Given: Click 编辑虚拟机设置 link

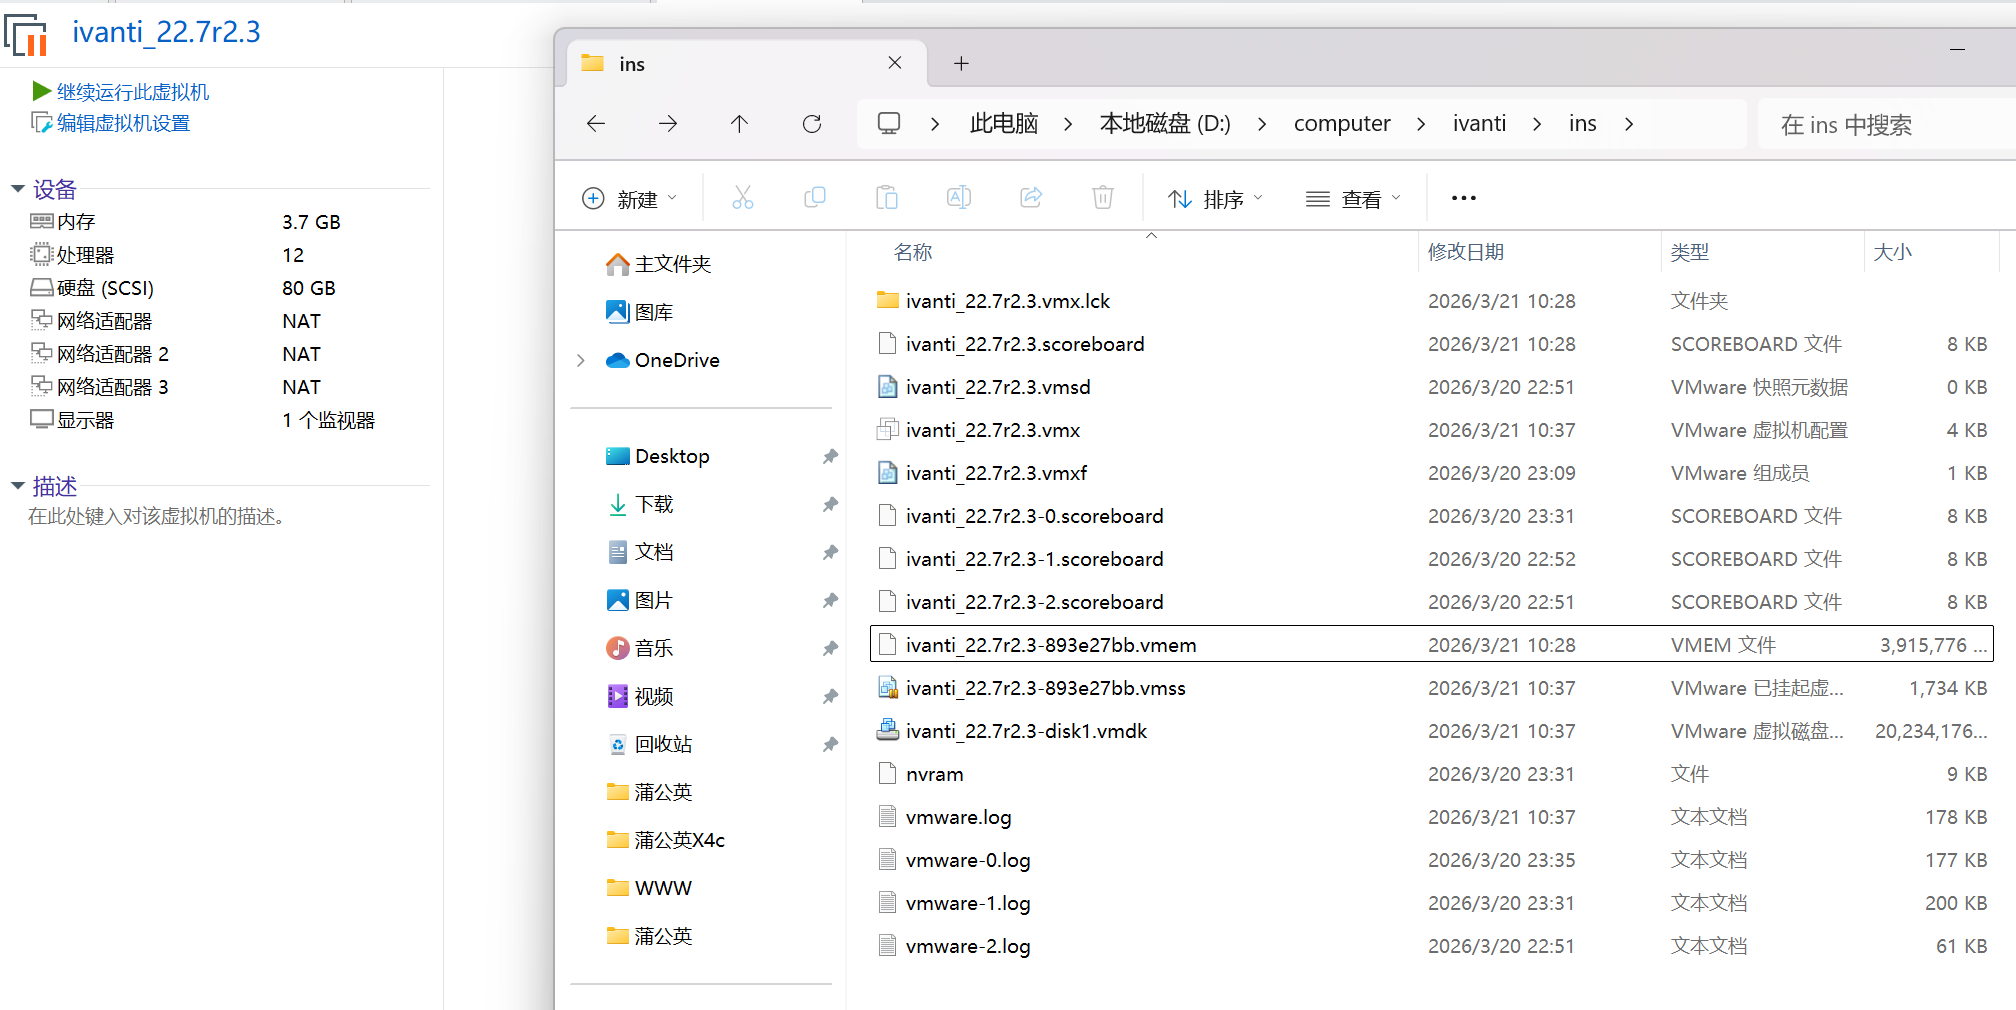Looking at the screenshot, I should click(123, 123).
